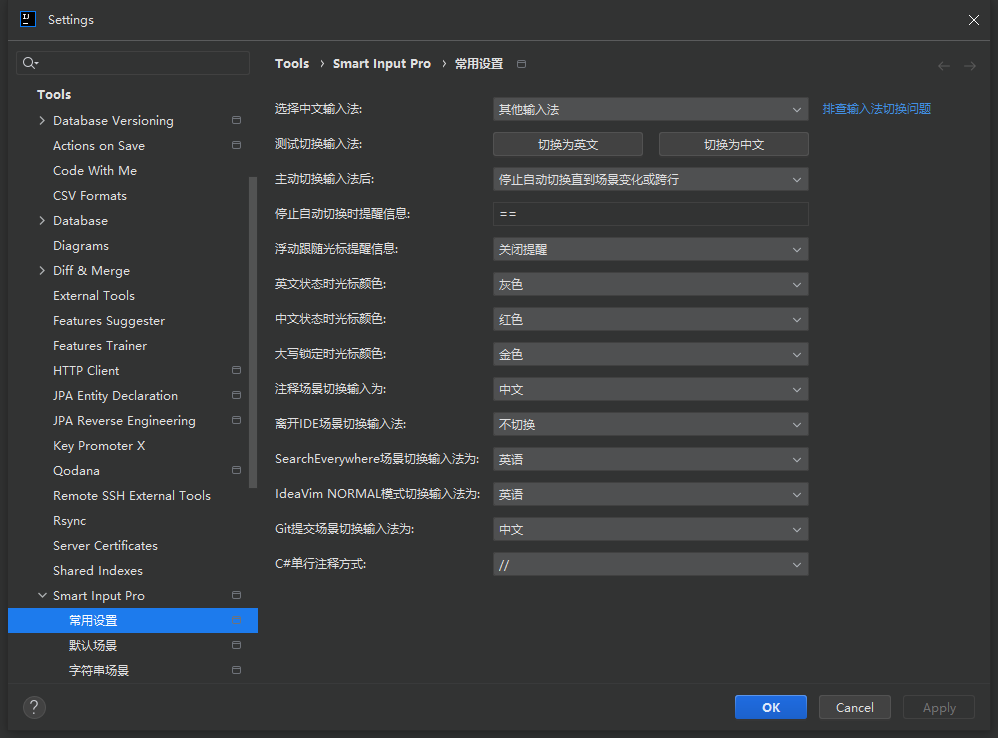Click the 停止自动切换时提醒信息 text field
Image resolution: width=998 pixels, height=738 pixels.
tap(650, 214)
